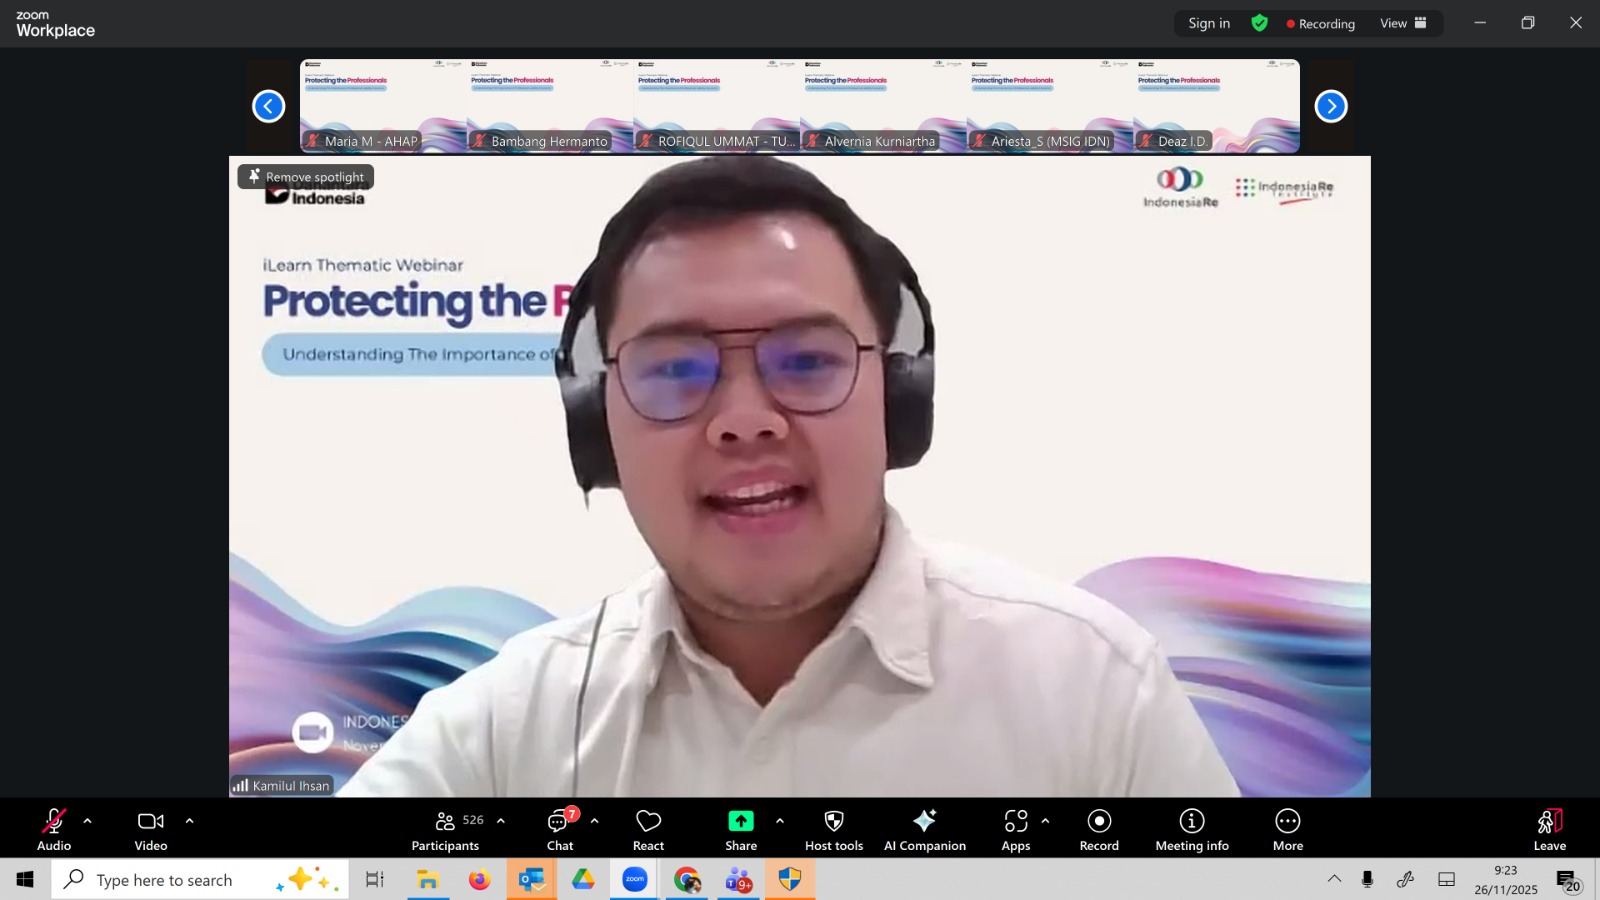This screenshot has width=1600, height=900.
Task: Open the Apps panel
Action: click(1016, 830)
